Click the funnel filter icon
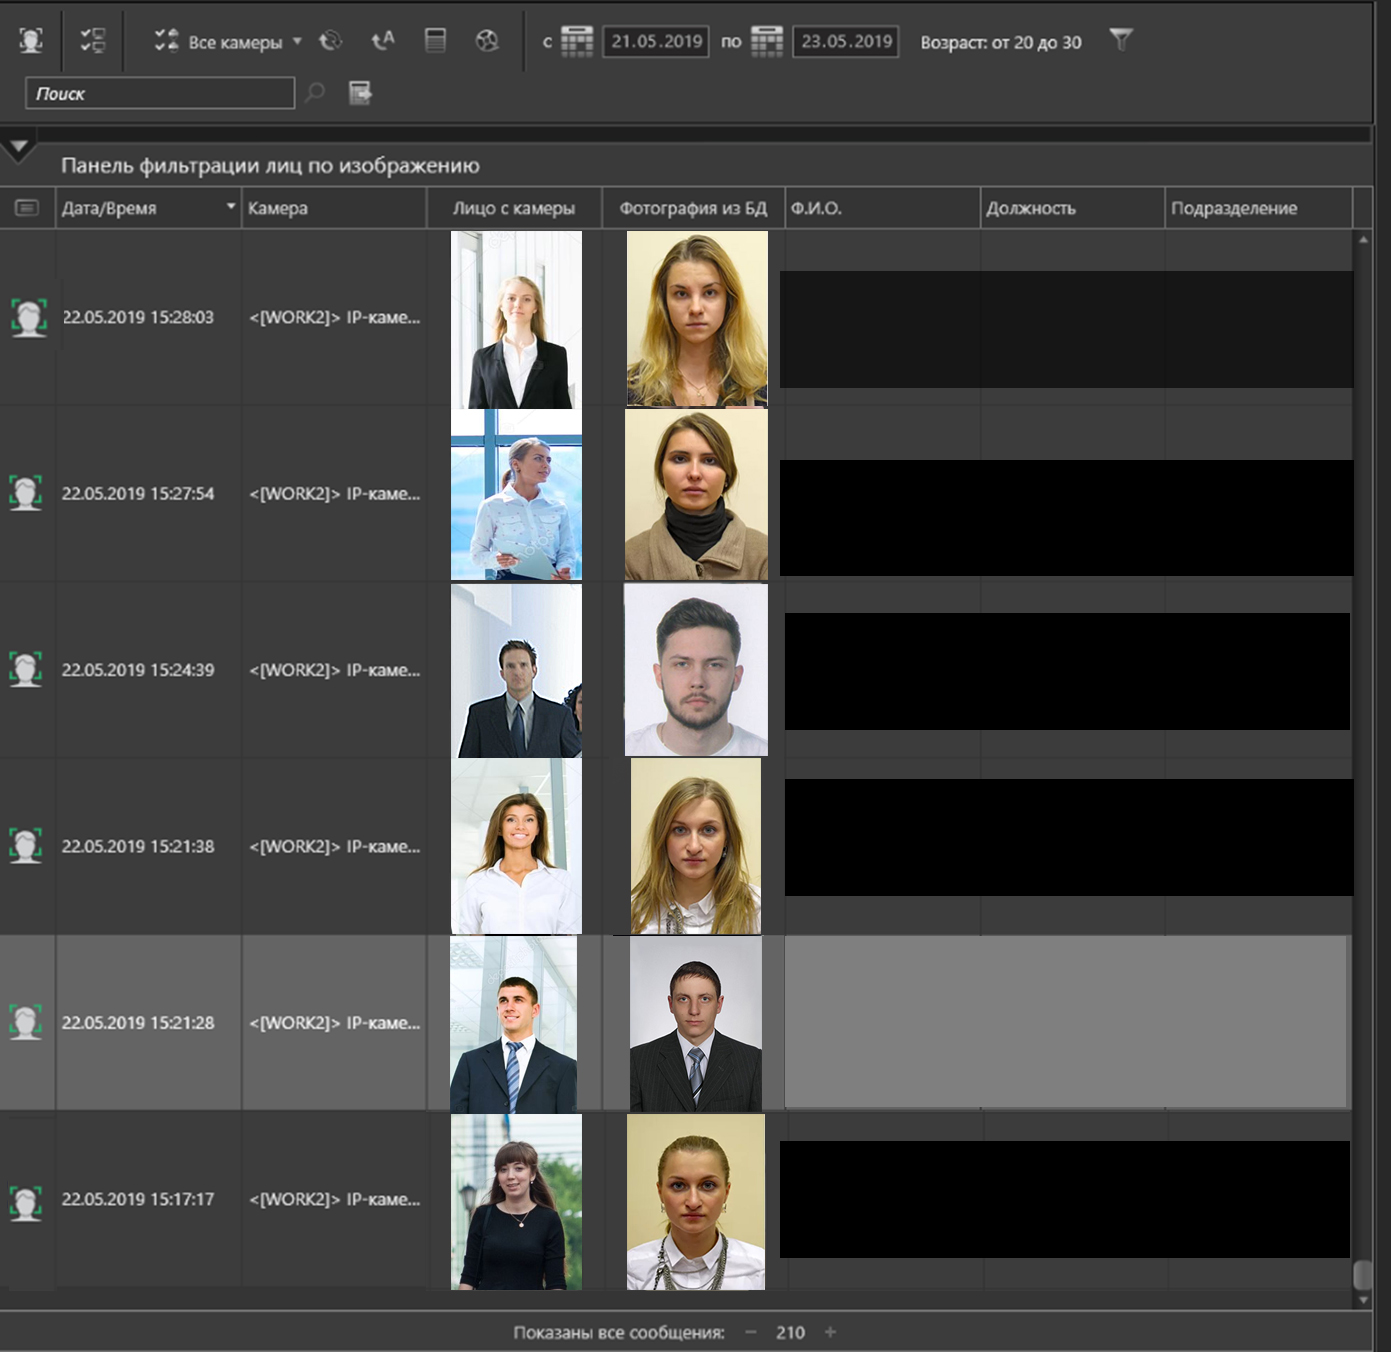 pyautogui.click(x=1121, y=40)
